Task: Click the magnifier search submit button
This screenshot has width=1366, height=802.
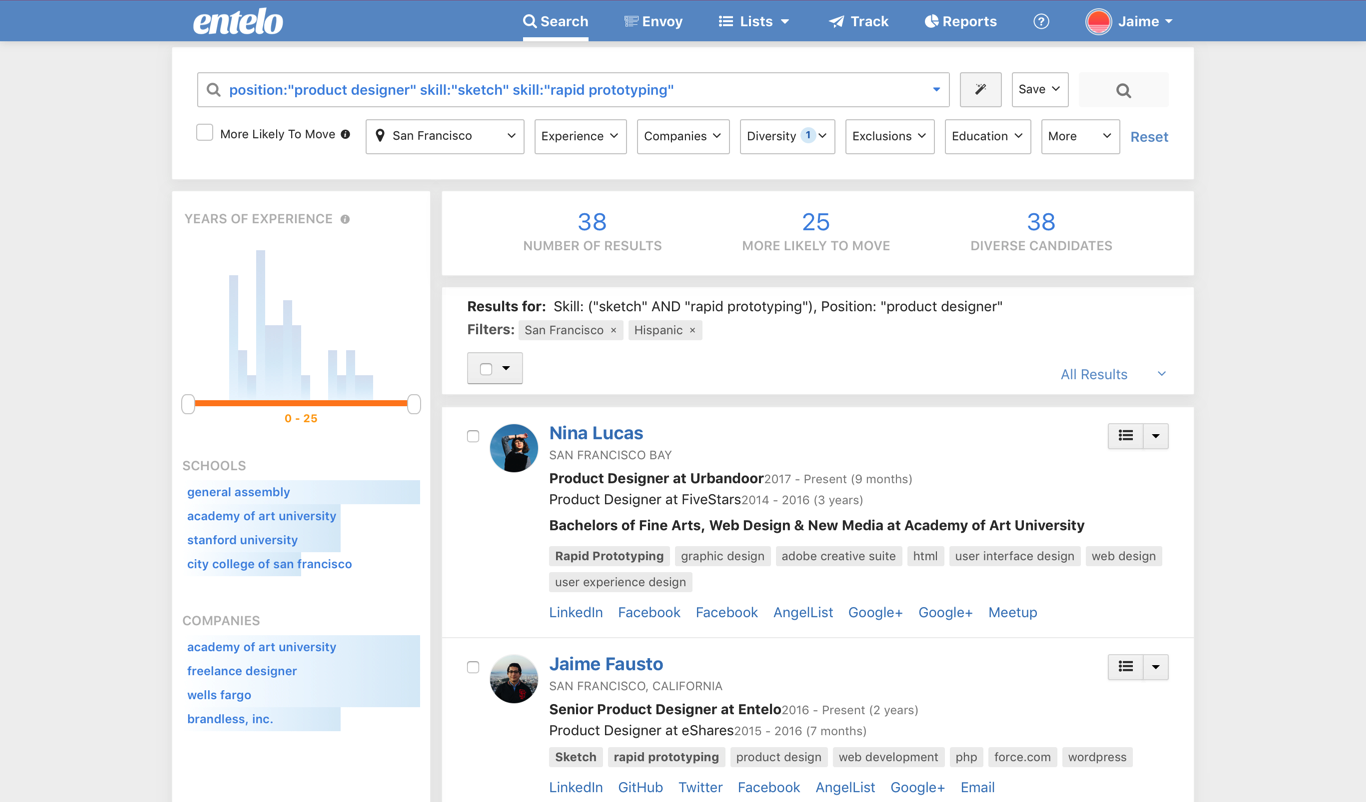Action: (x=1123, y=90)
